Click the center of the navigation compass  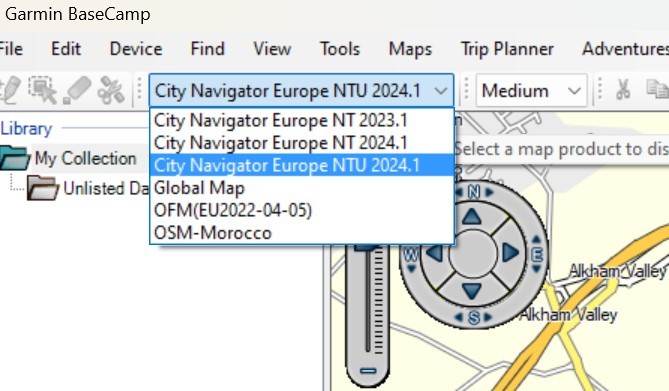473,254
